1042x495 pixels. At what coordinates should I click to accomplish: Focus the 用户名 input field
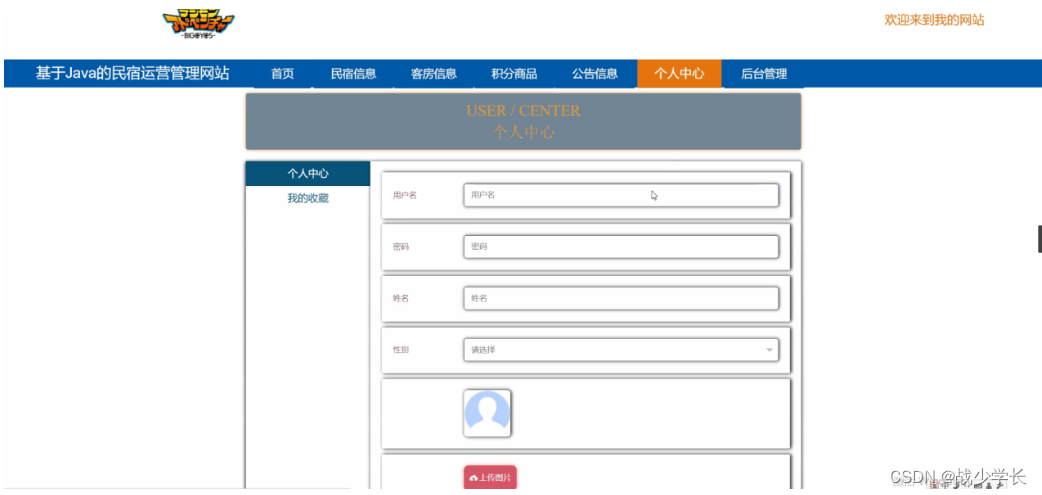[x=621, y=195]
